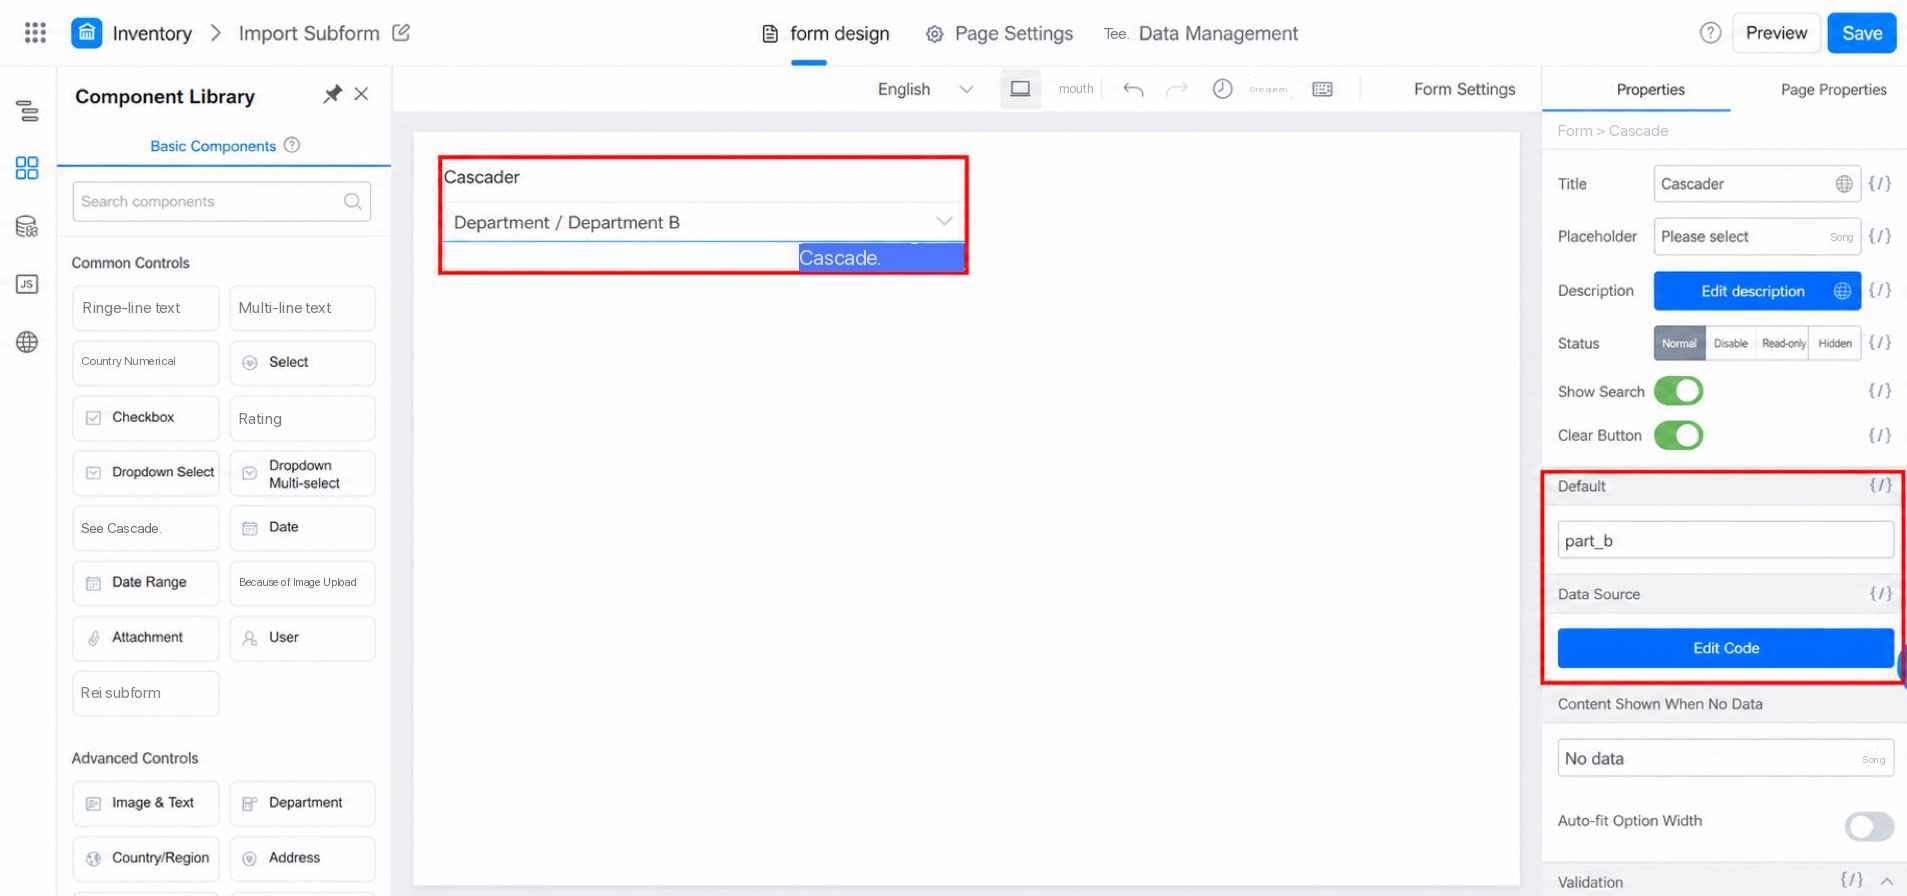Click the Edit Code button

1725,648
